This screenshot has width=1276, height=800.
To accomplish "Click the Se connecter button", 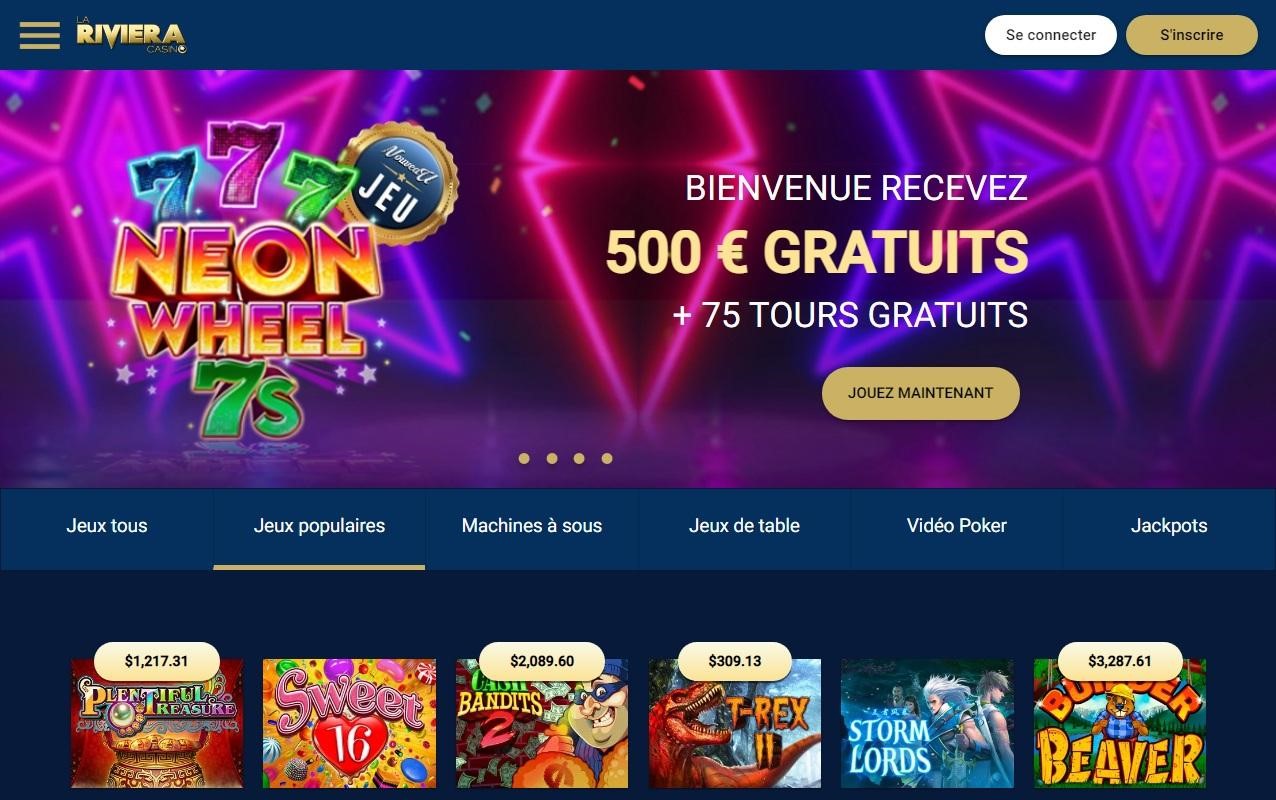I will (x=1051, y=35).
